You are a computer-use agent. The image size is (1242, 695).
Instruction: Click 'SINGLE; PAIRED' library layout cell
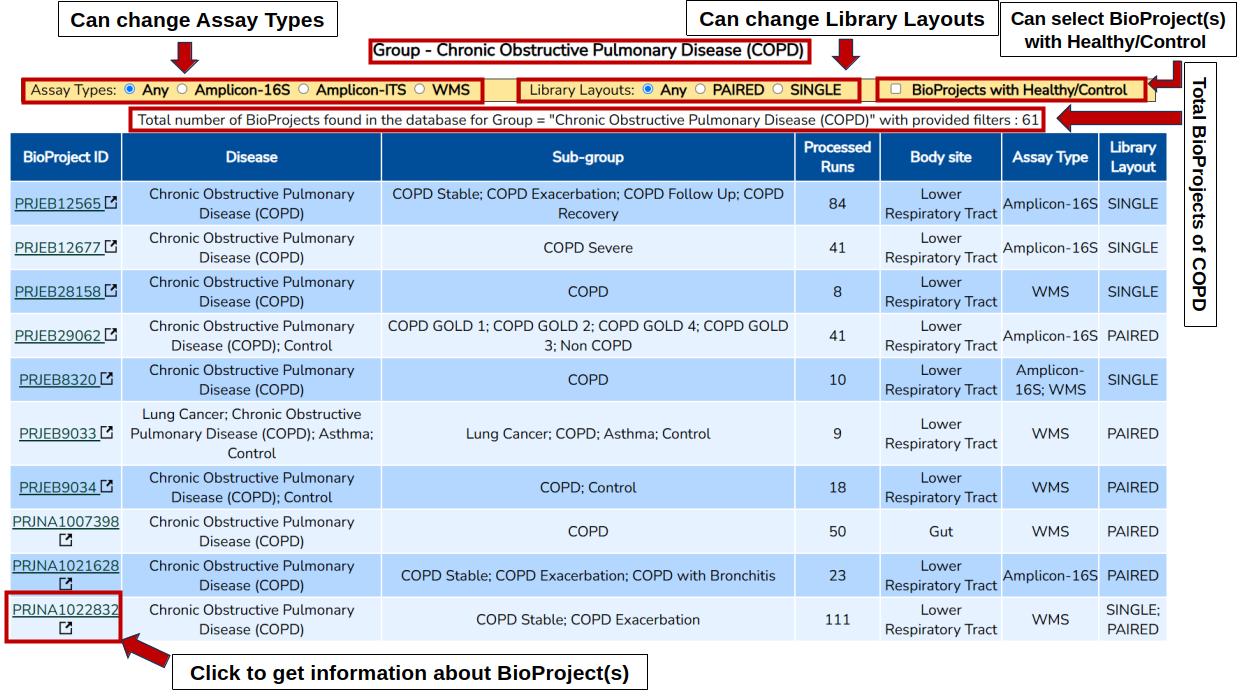(x=1133, y=620)
